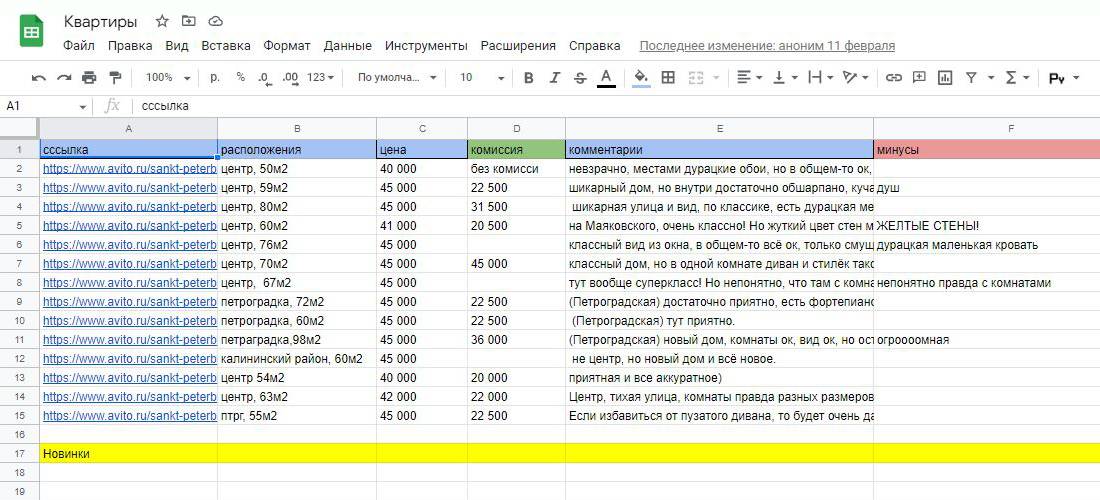Viewport: 1100px width, 500px height.
Task: Increase decimal places
Action: pos(290,77)
